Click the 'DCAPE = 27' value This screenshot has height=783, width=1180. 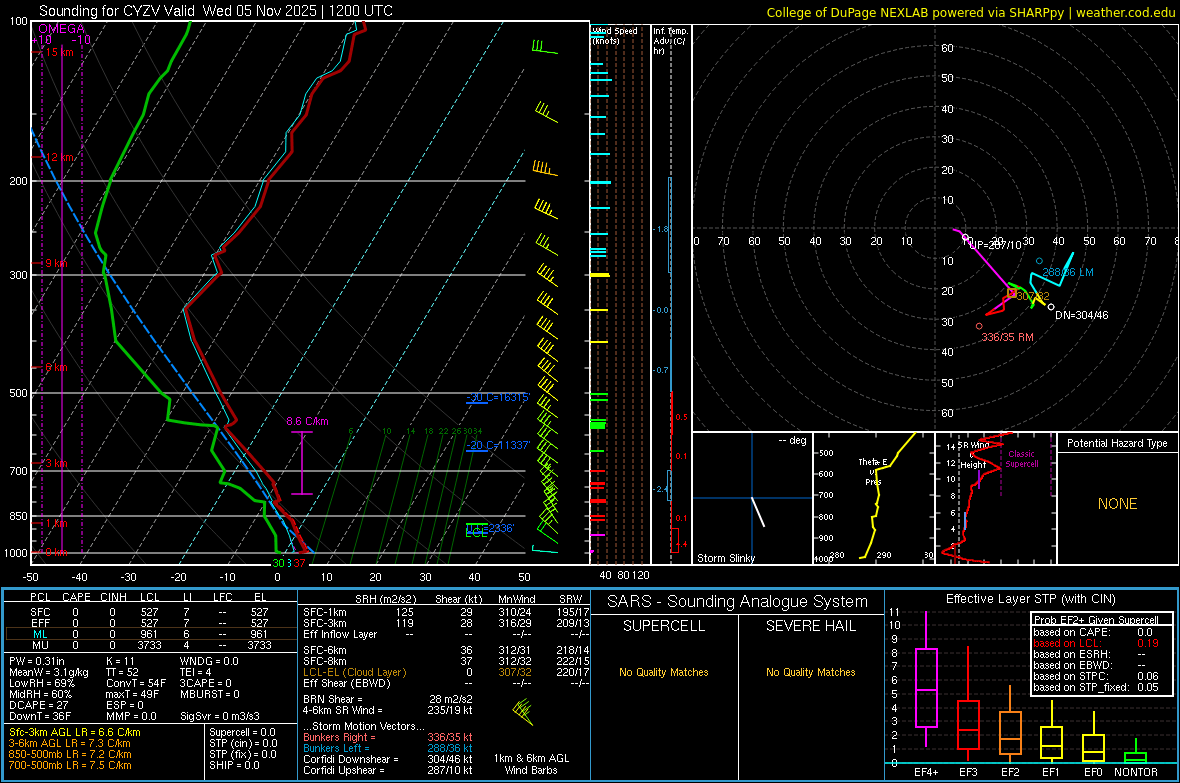click(x=38, y=705)
